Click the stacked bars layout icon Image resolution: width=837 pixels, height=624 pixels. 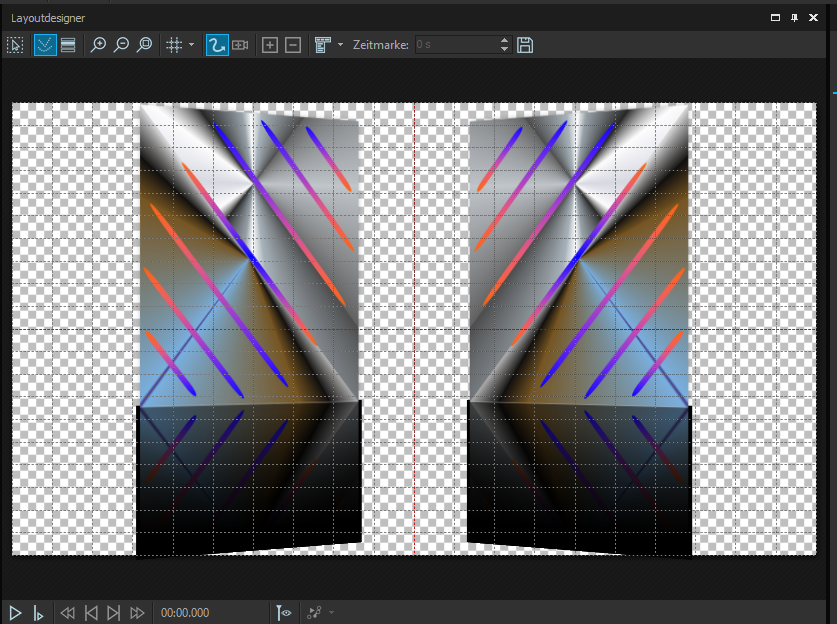[68, 45]
